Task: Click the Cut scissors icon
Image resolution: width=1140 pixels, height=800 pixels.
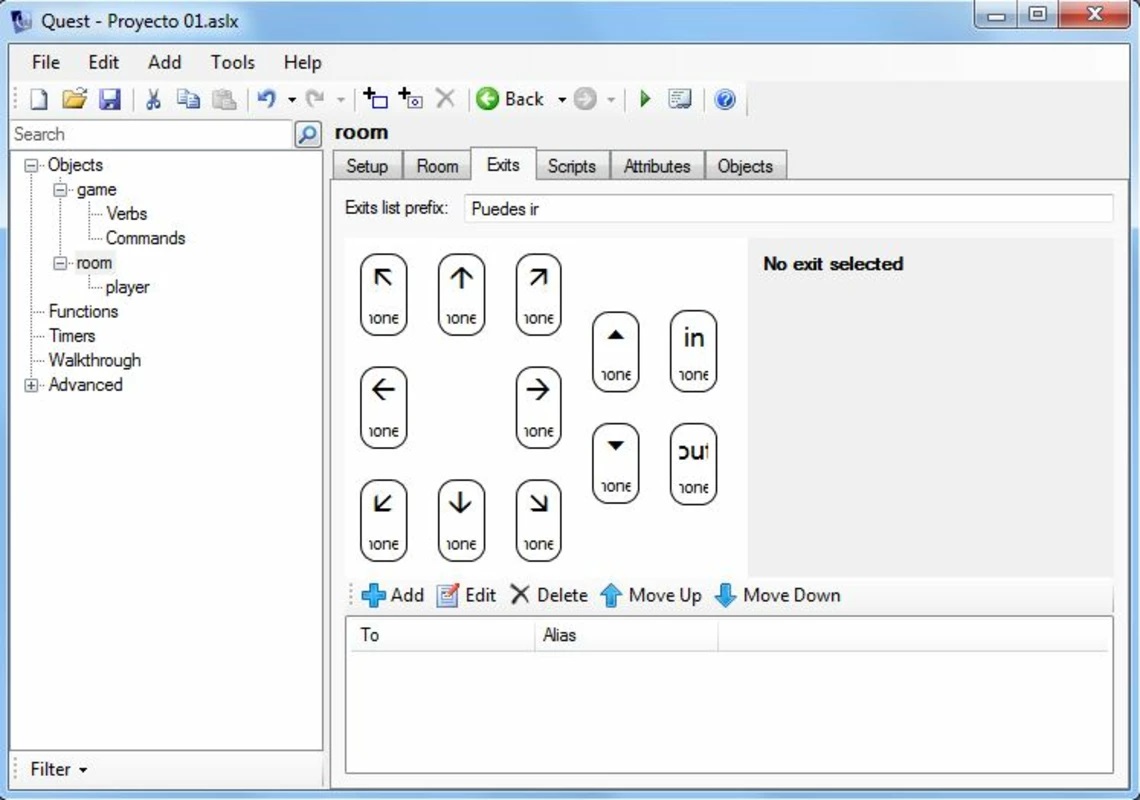Action: [153, 99]
